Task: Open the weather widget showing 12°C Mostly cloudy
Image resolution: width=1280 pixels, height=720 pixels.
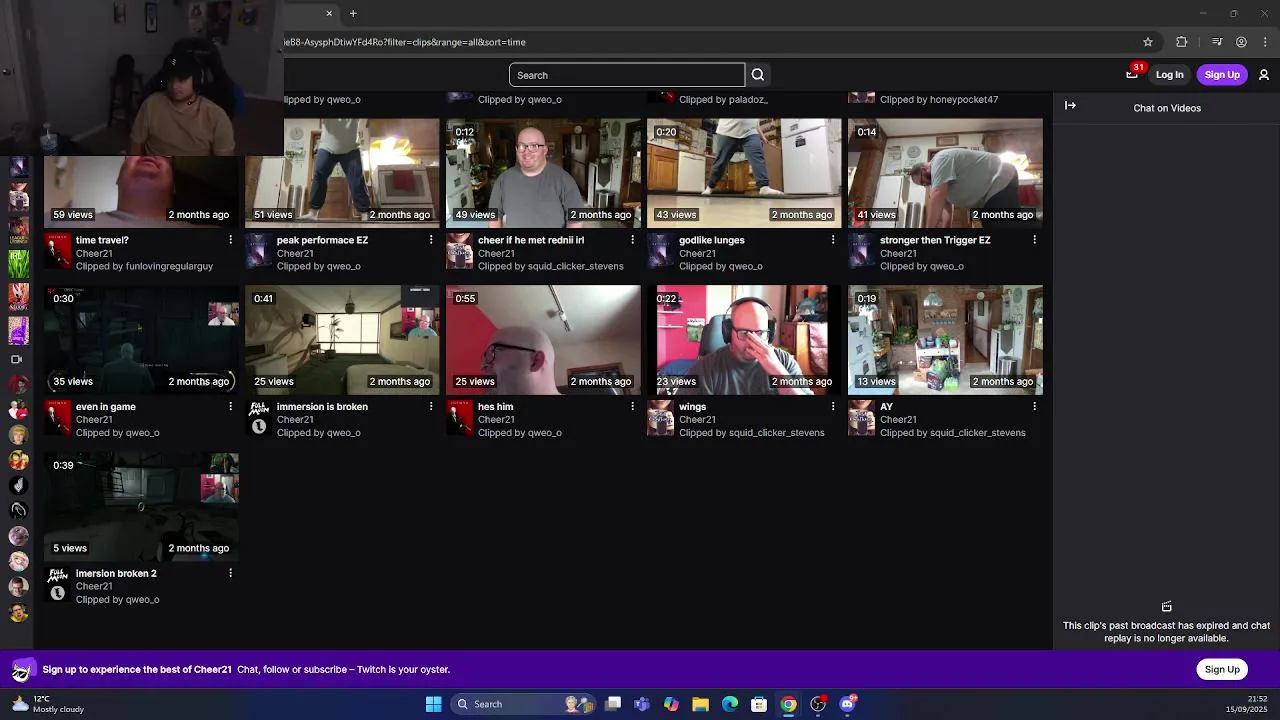Action: pos(47,704)
